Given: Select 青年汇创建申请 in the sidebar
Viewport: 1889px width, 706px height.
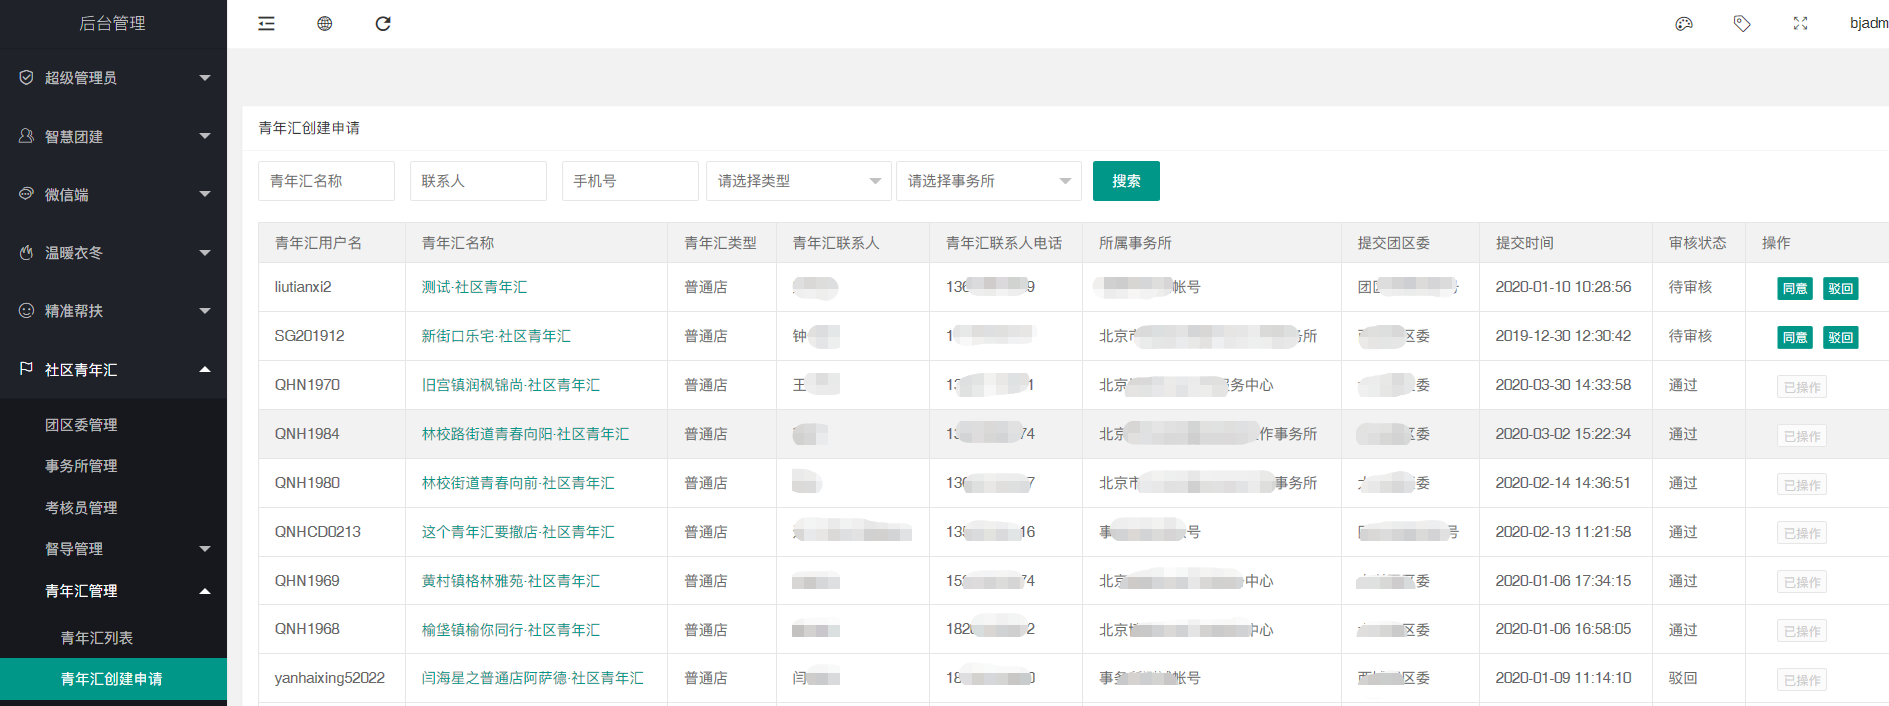Looking at the screenshot, I should 113,679.
